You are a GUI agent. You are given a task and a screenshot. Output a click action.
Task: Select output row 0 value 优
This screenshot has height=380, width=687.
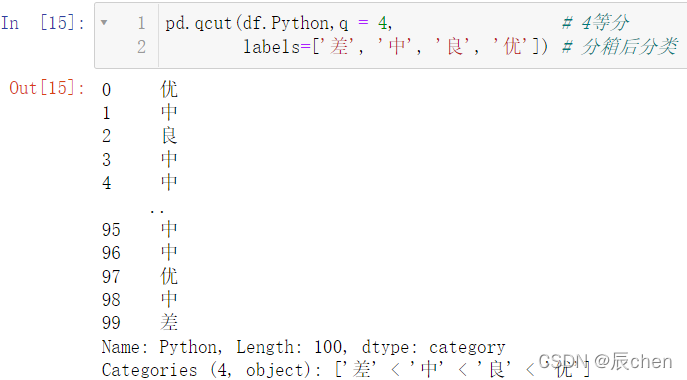pyautogui.click(x=169, y=89)
